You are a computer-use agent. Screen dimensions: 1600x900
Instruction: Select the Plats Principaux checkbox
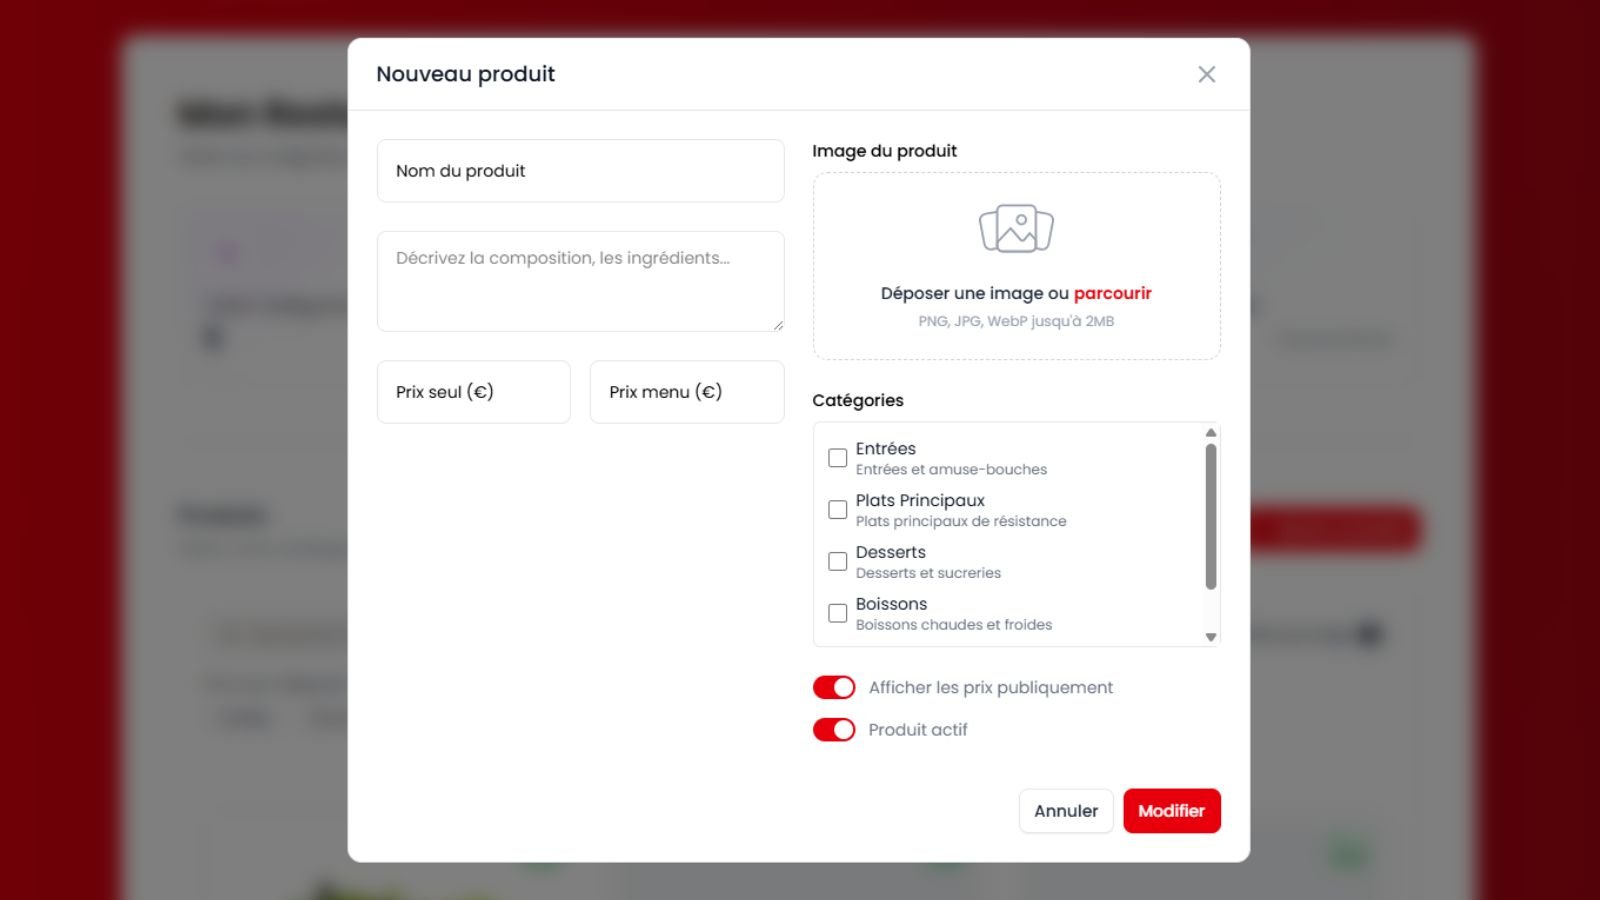pos(838,510)
